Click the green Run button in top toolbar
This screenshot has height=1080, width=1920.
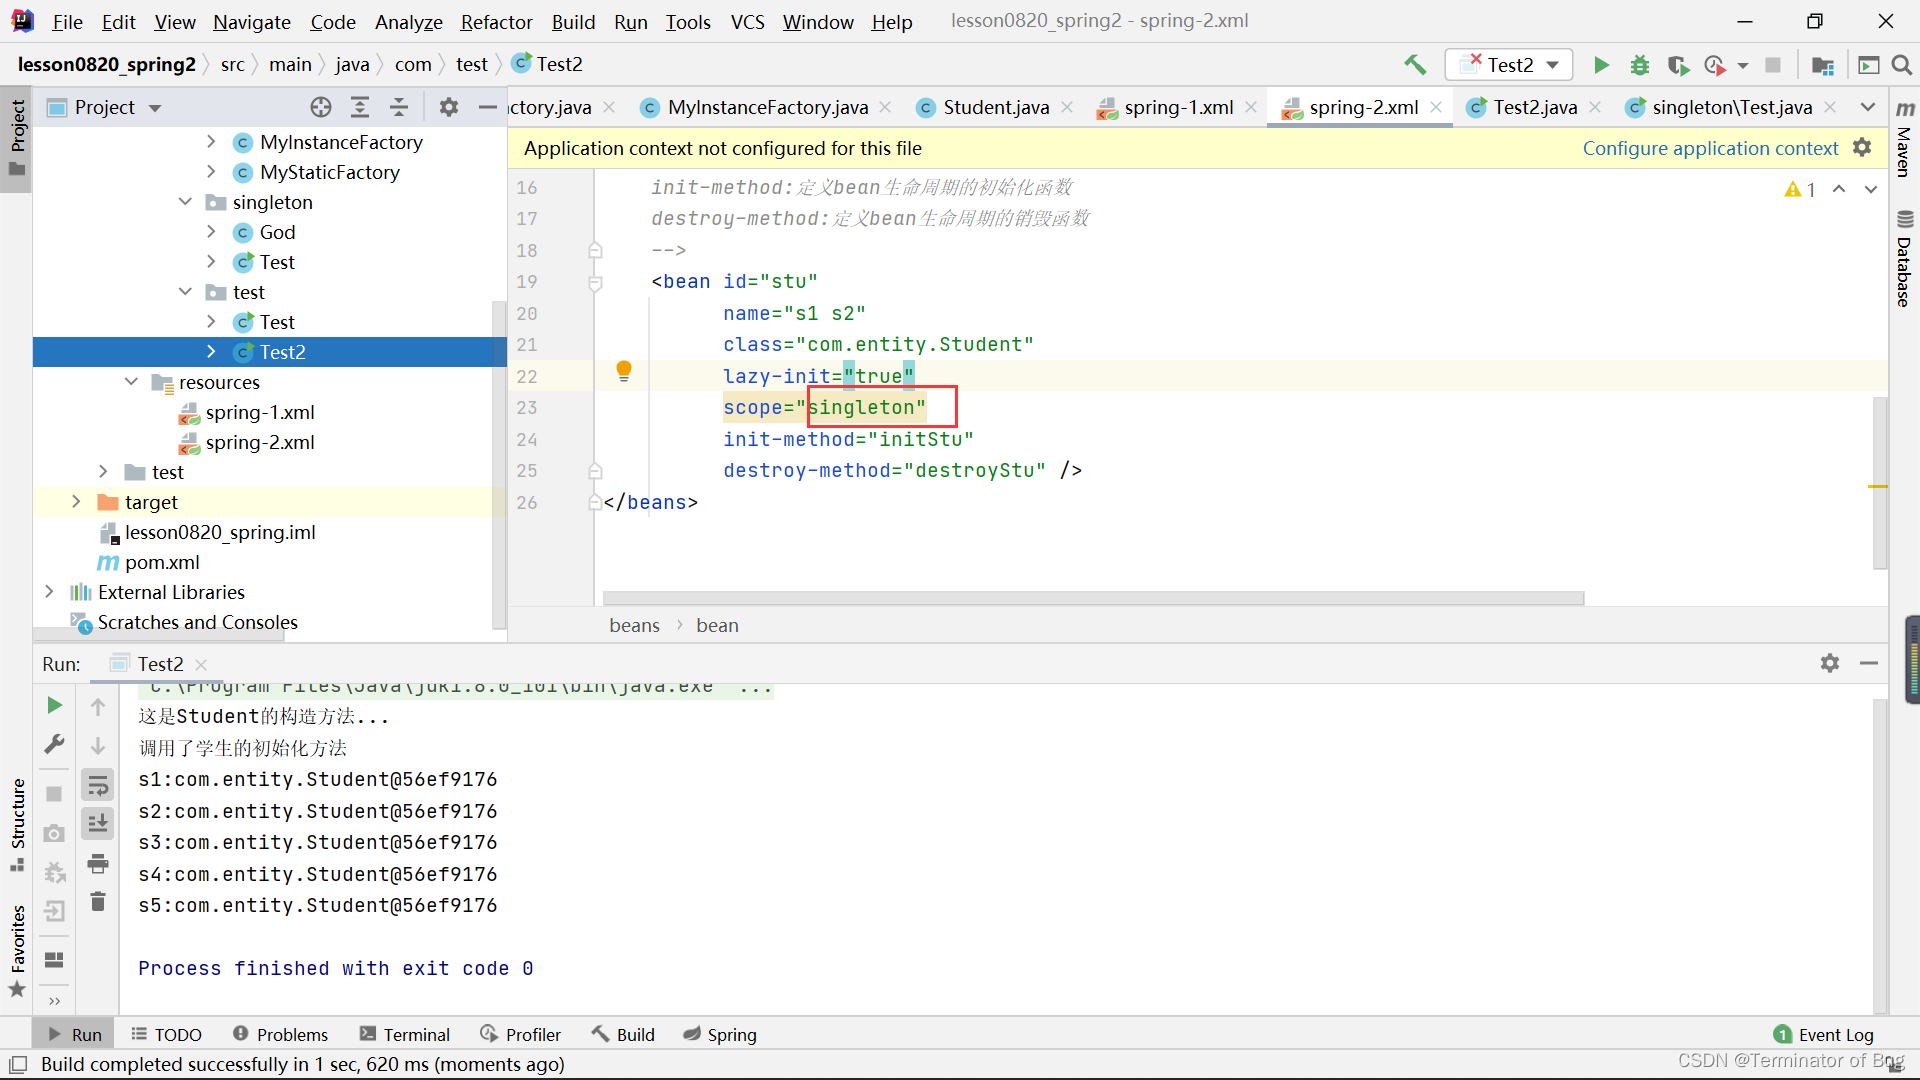click(1601, 65)
